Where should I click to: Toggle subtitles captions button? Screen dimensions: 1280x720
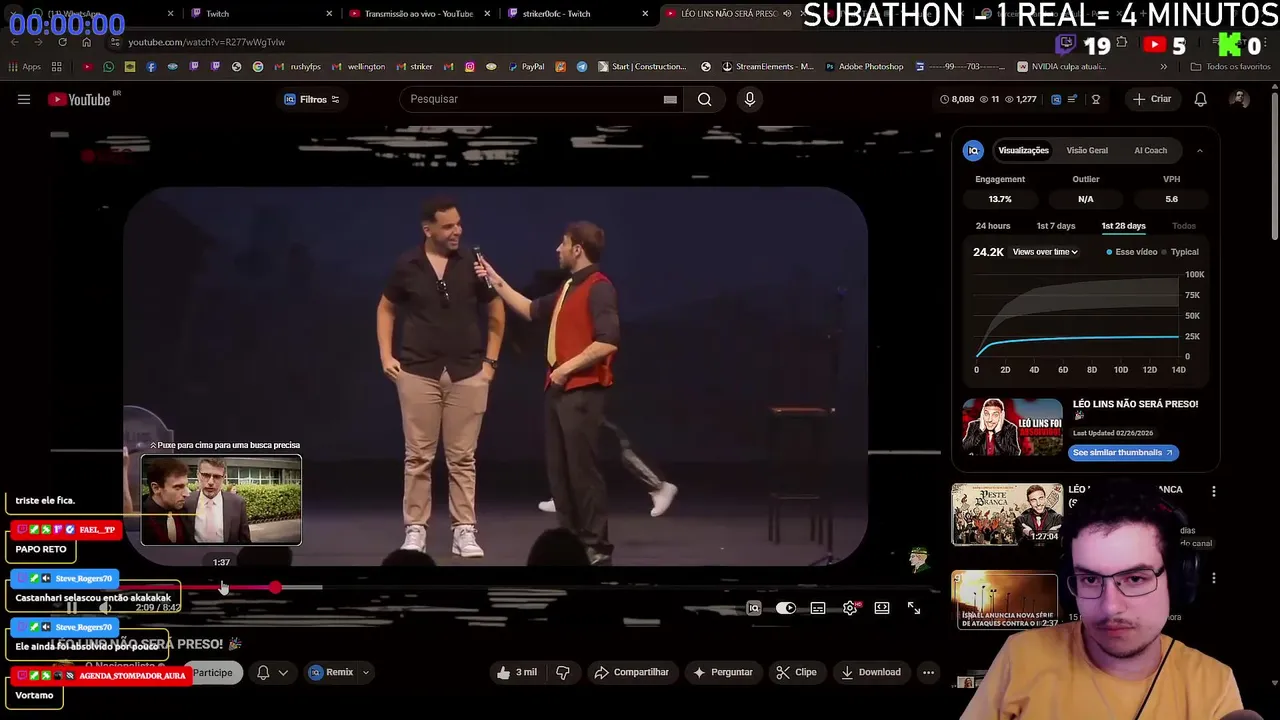click(818, 608)
